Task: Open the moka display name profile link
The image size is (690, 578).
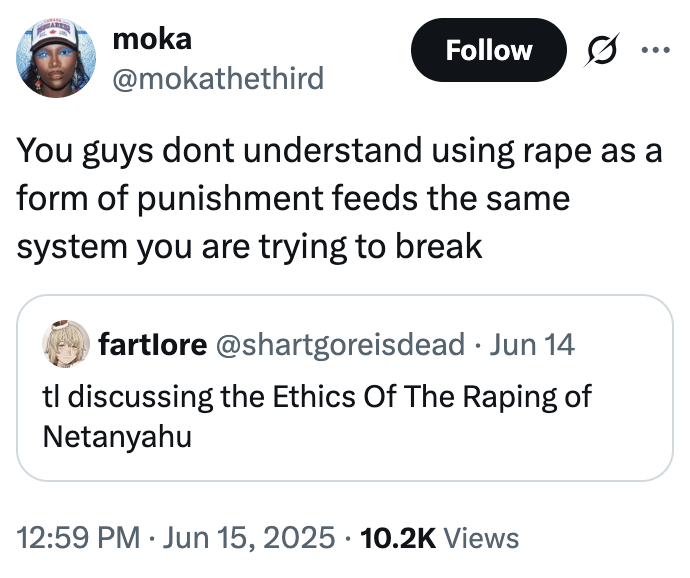Action: pos(153,38)
